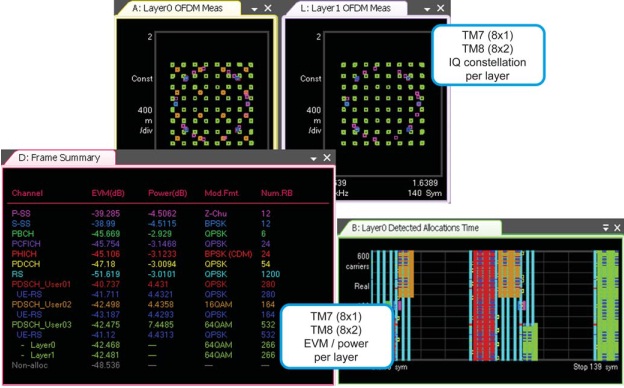The image size is (624, 388).
Task: Click the Mod.Fmt column header
Action: [x=222, y=193]
